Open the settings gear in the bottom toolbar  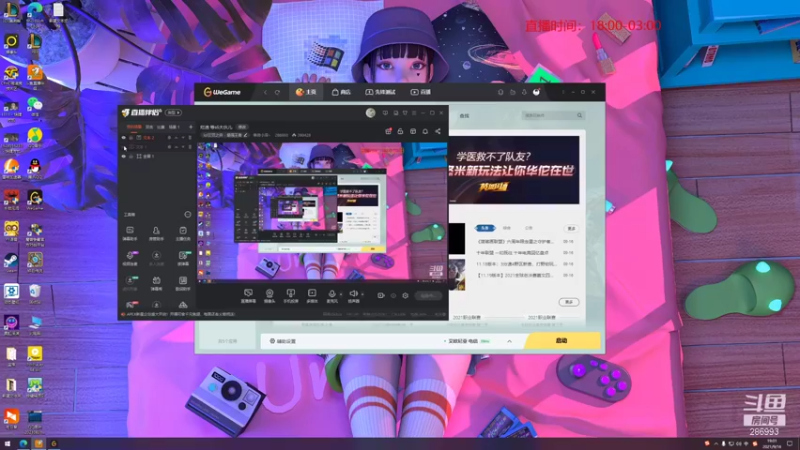click(405, 295)
